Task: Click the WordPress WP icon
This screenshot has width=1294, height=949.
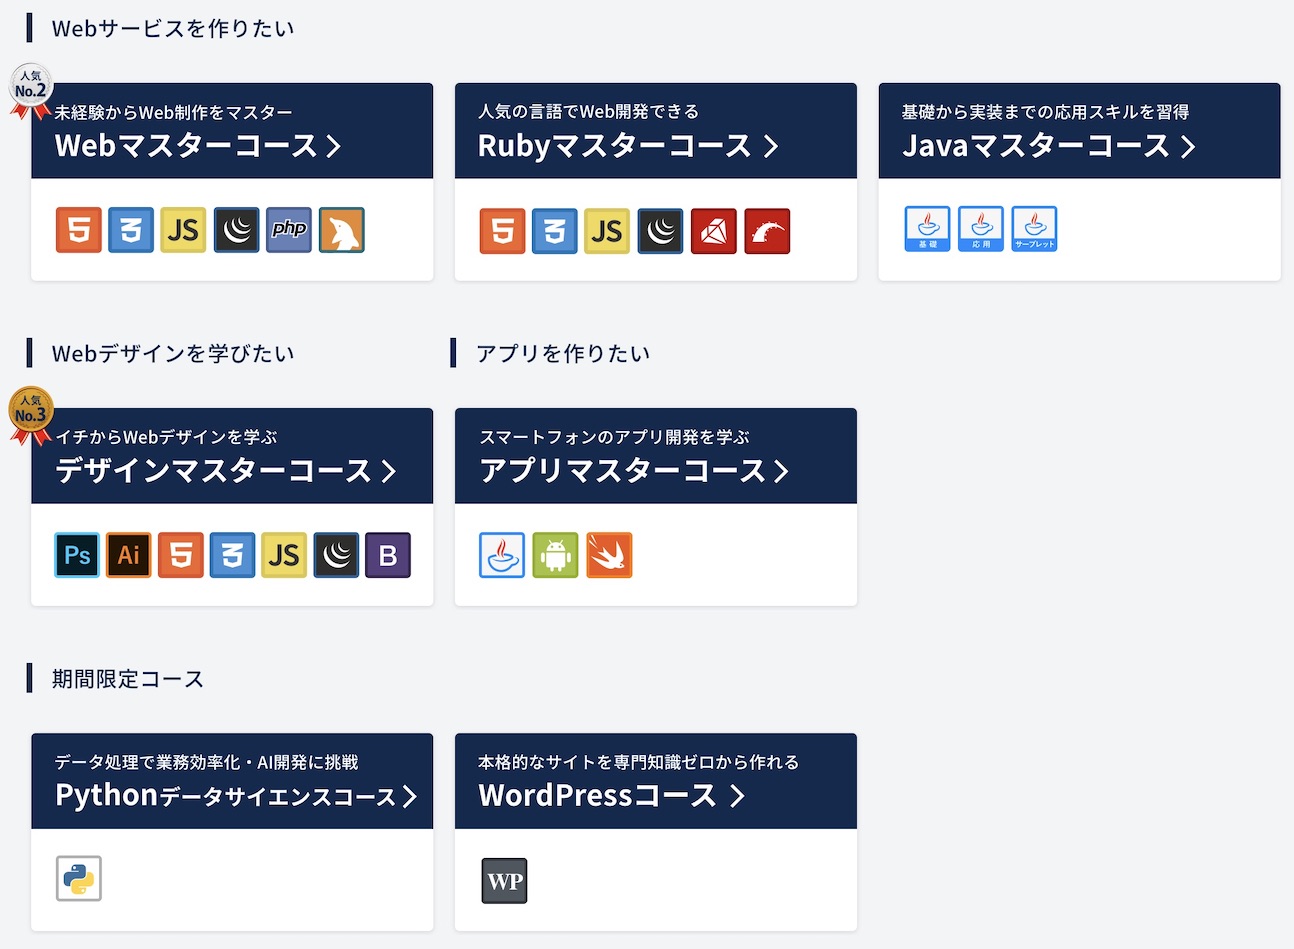Action: (x=504, y=881)
